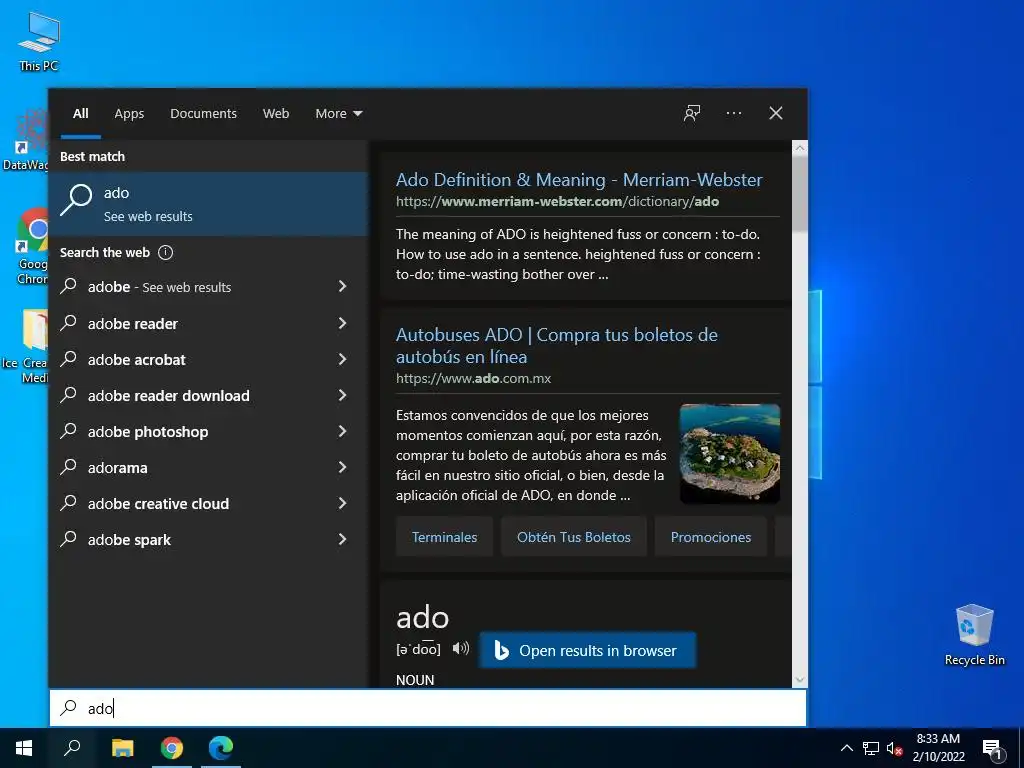Select the Recycle Bin desktop icon
The width and height of the screenshot is (1024, 768).
coord(974,635)
